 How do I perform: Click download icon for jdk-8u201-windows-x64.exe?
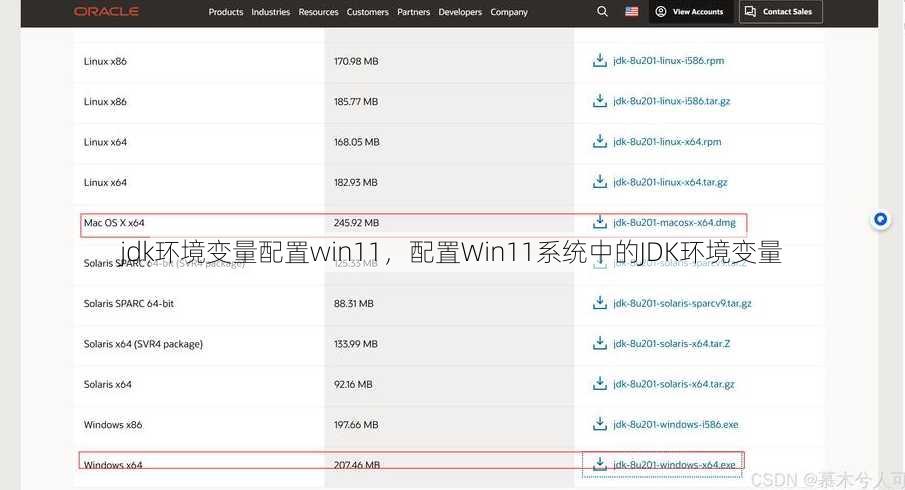[600, 464]
